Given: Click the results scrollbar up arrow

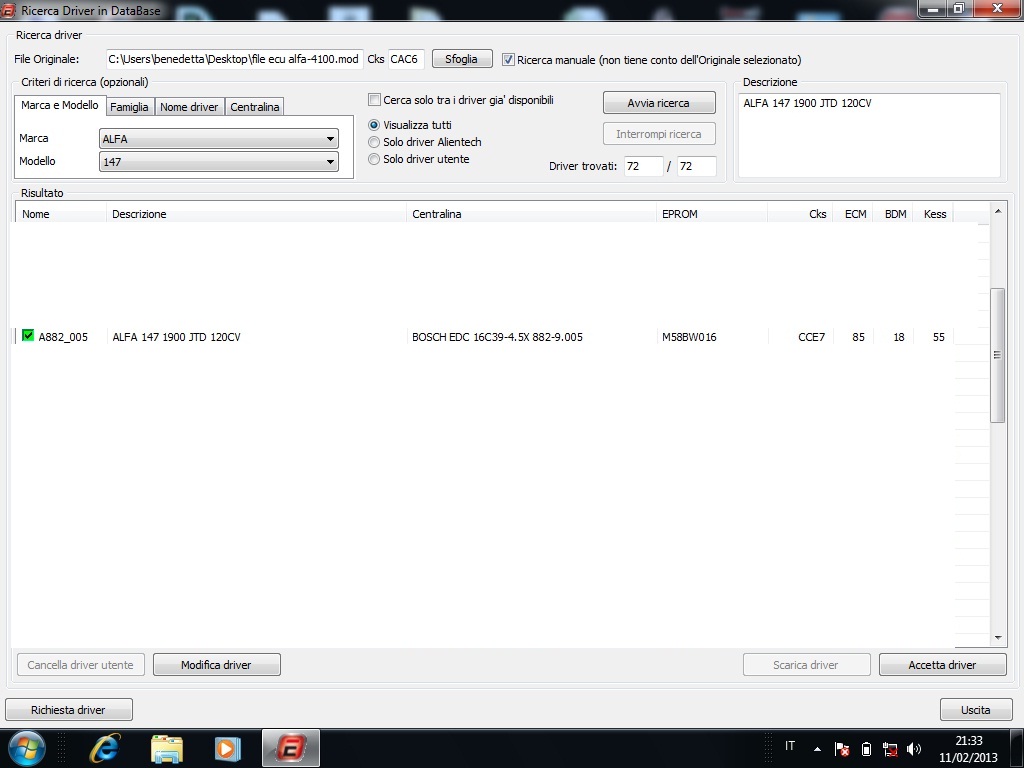Looking at the screenshot, I should [997, 211].
